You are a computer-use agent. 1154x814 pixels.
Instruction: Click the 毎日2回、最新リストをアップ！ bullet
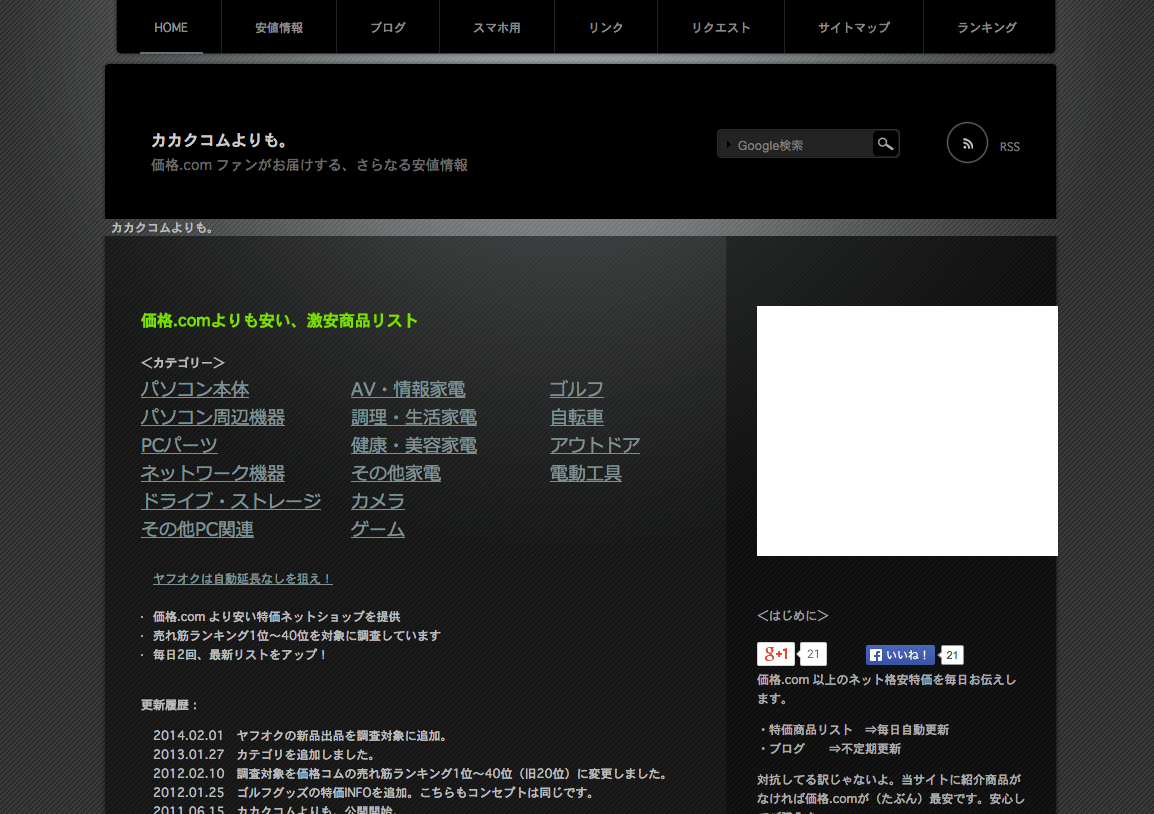239,654
